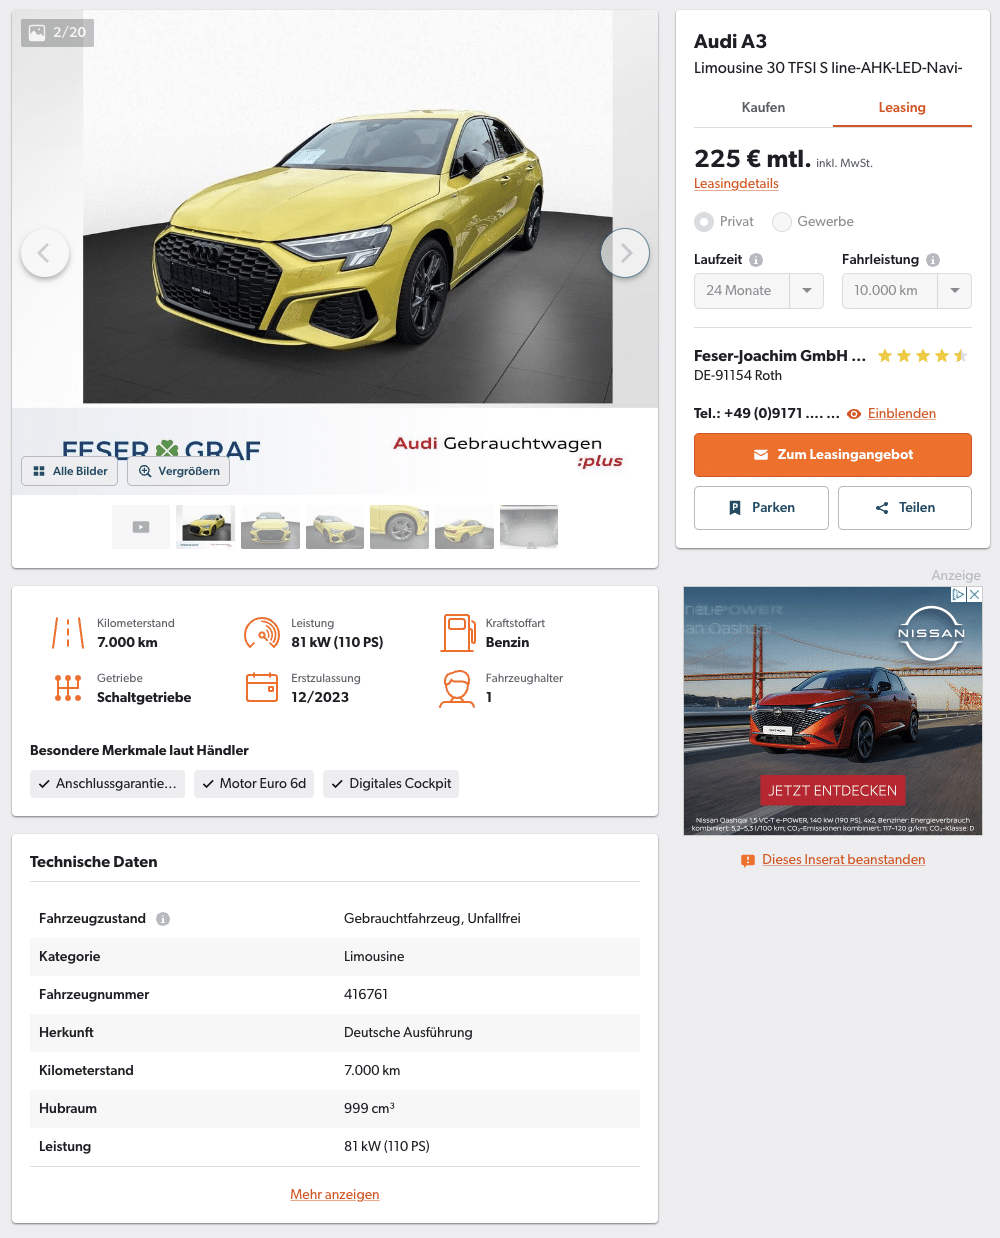Select the Gewerbe radio option
The width and height of the screenshot is (1000, 1238).
pos(782,222)
